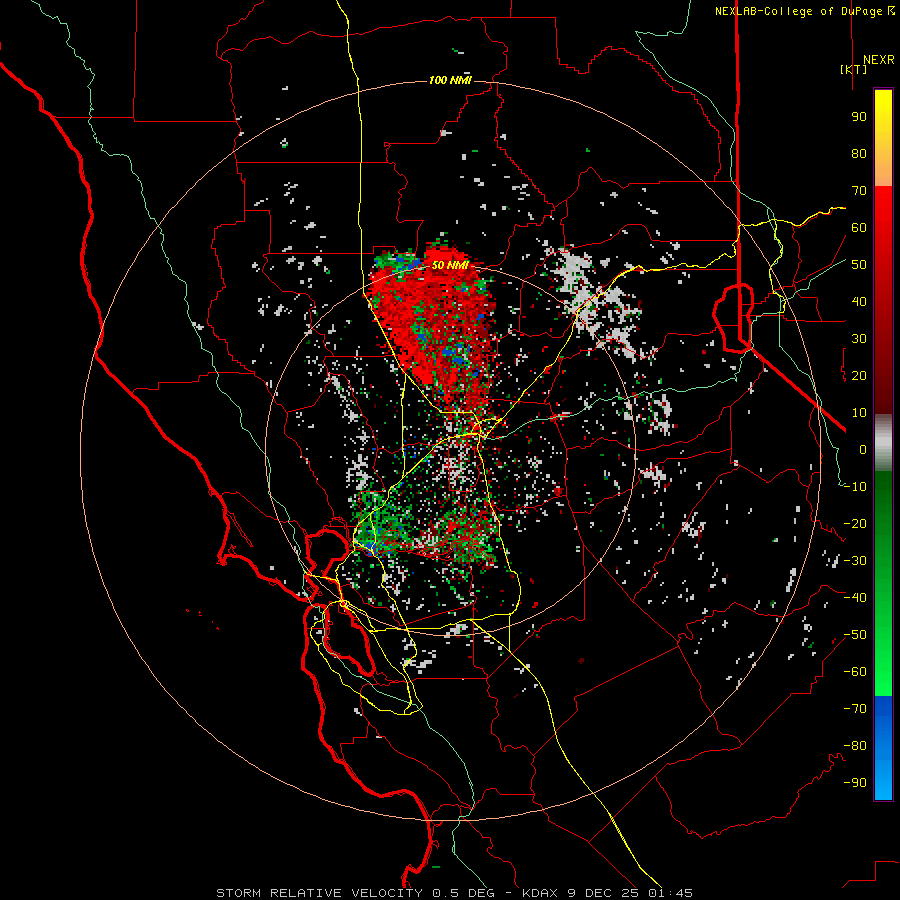Click the 30 knot legend value
This screenshot has height=900, width=900.
pyautogui.click(x=859, y=339)
